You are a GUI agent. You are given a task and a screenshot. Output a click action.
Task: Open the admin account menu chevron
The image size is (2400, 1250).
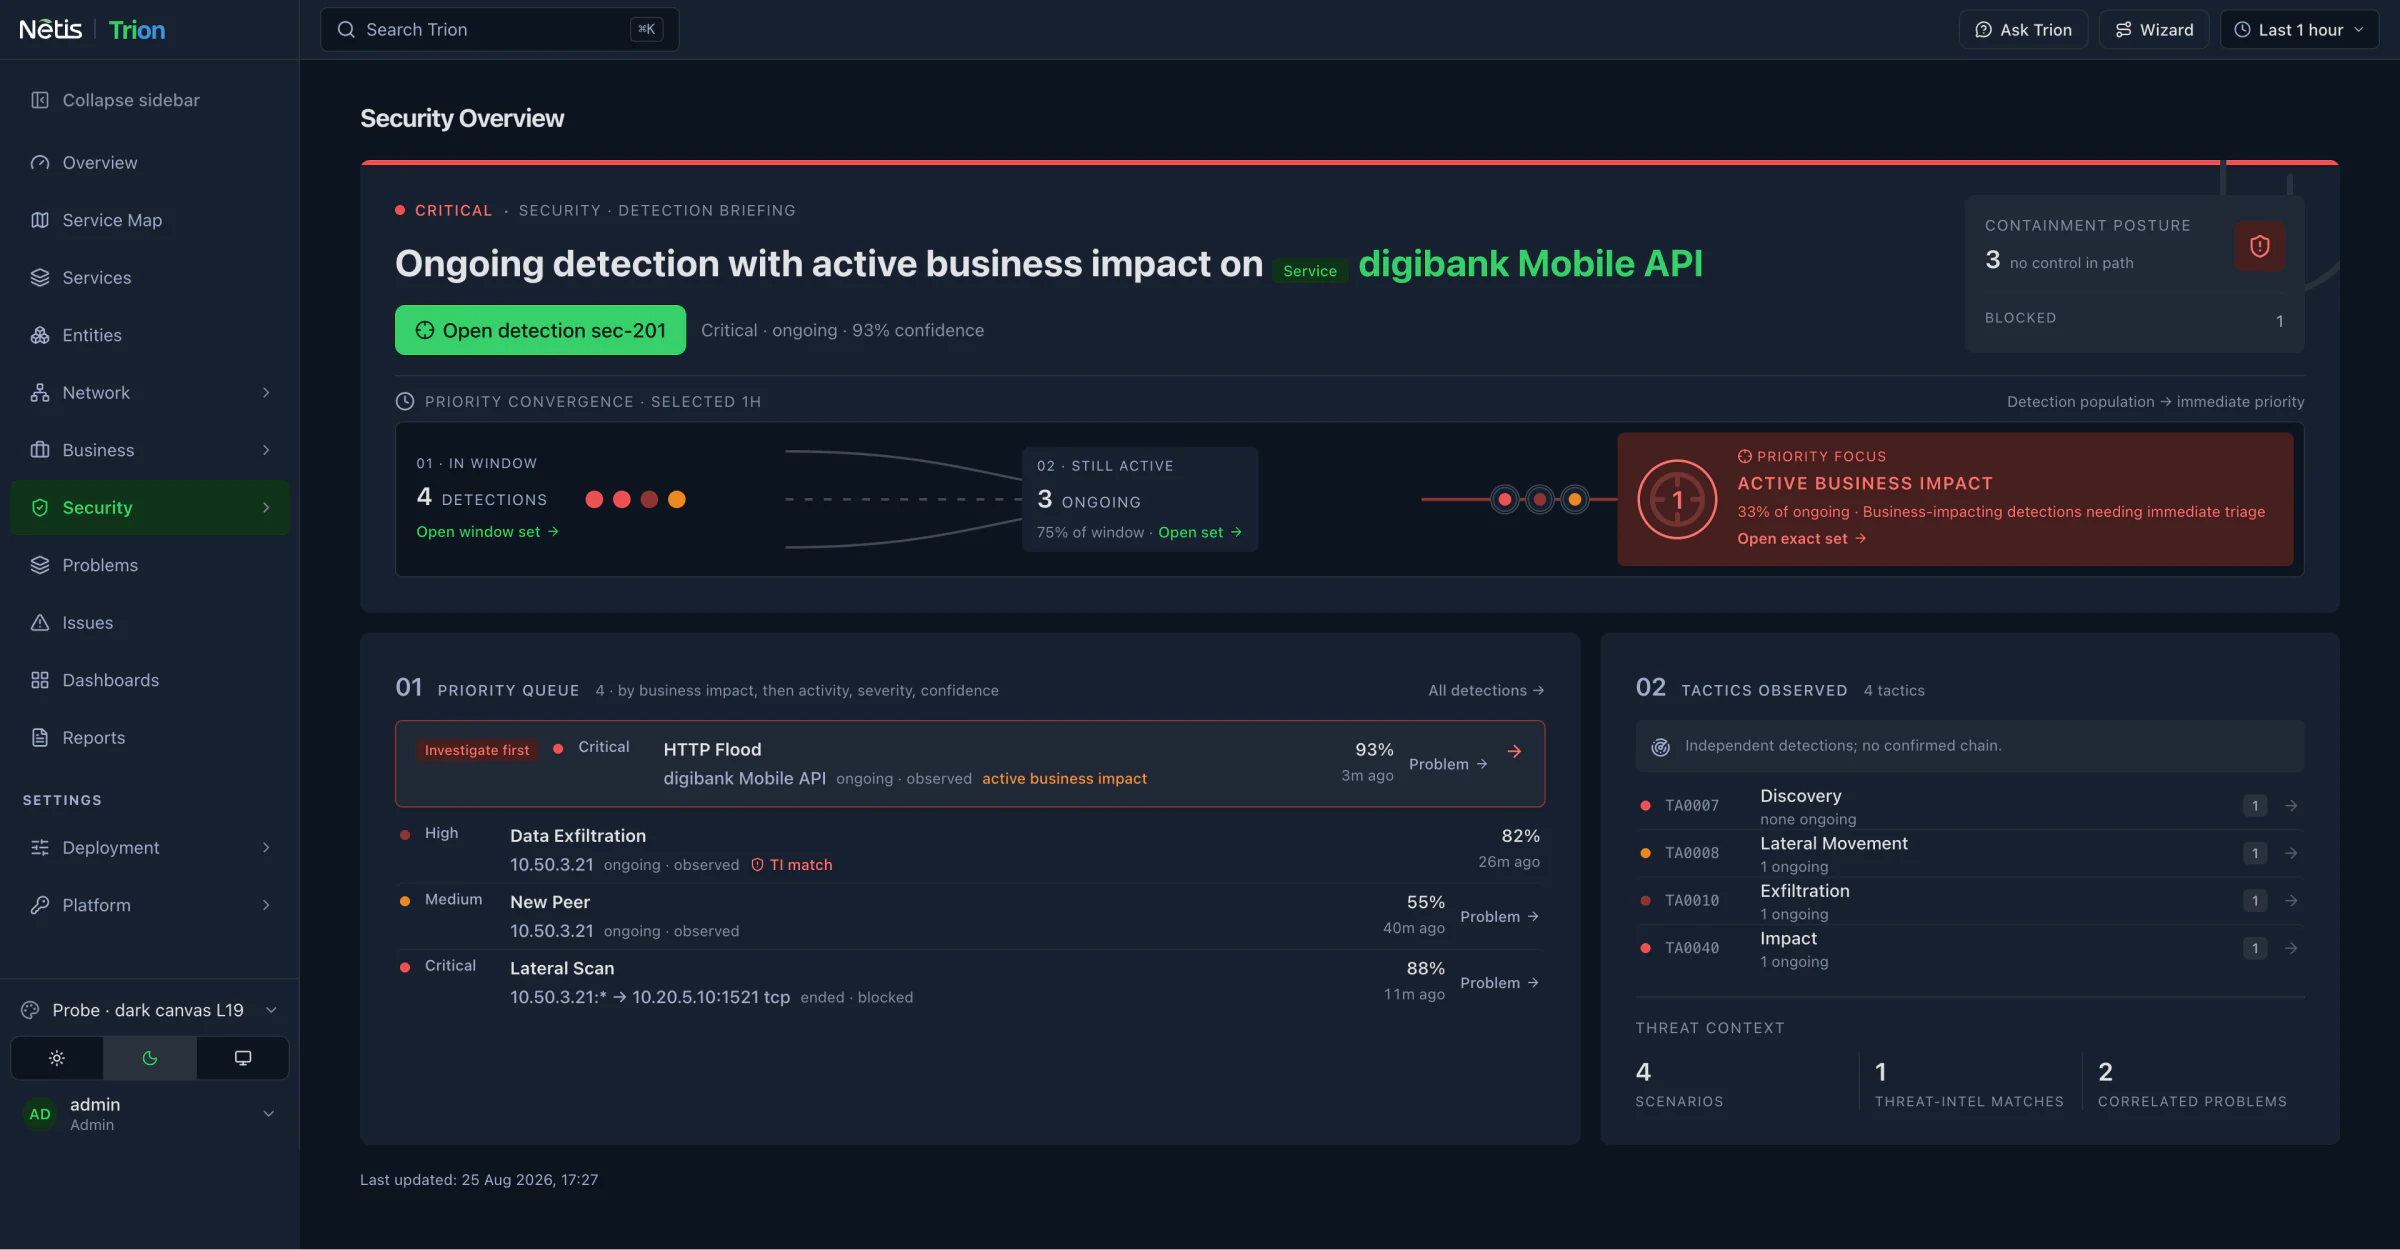point(268,1114)
